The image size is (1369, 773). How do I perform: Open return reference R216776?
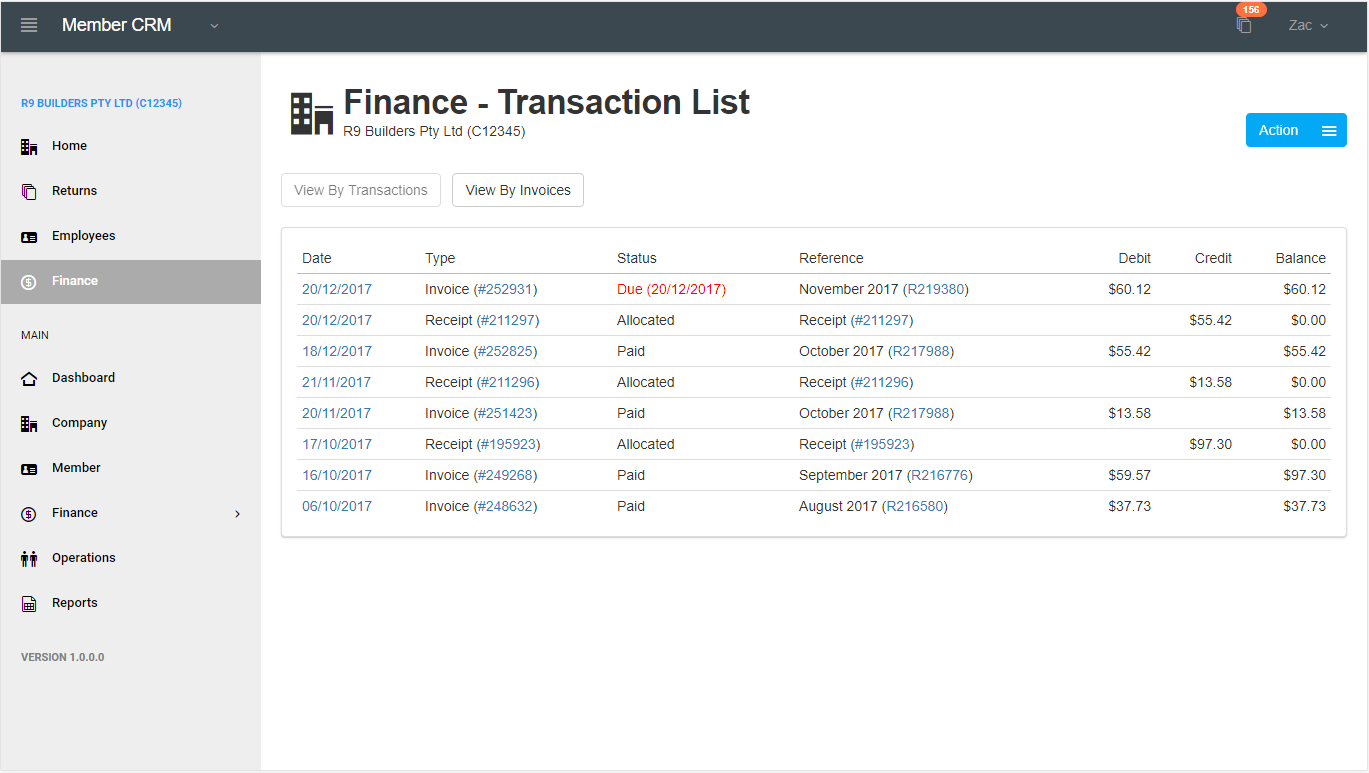[939, 475]
